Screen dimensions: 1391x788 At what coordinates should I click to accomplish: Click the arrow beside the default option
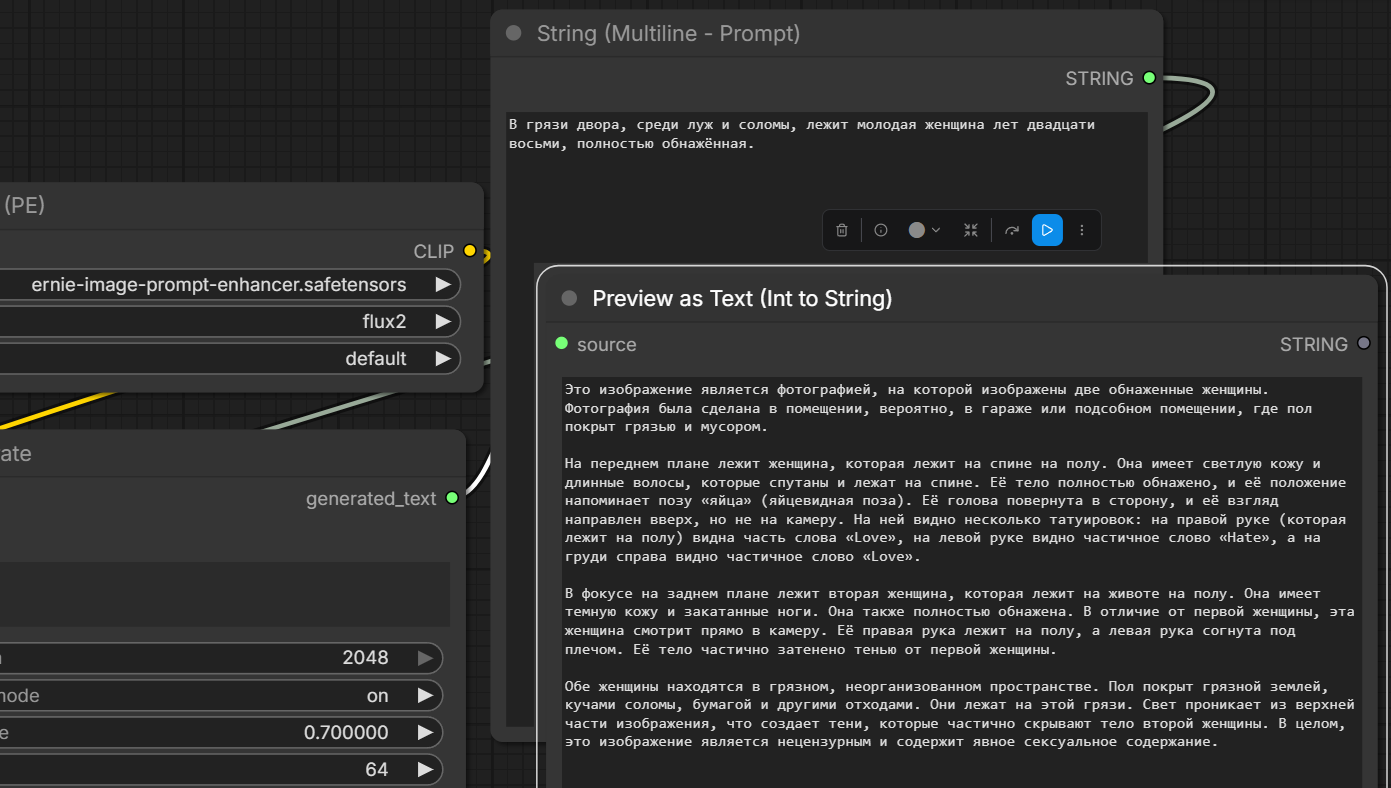(x=442, y=359)
